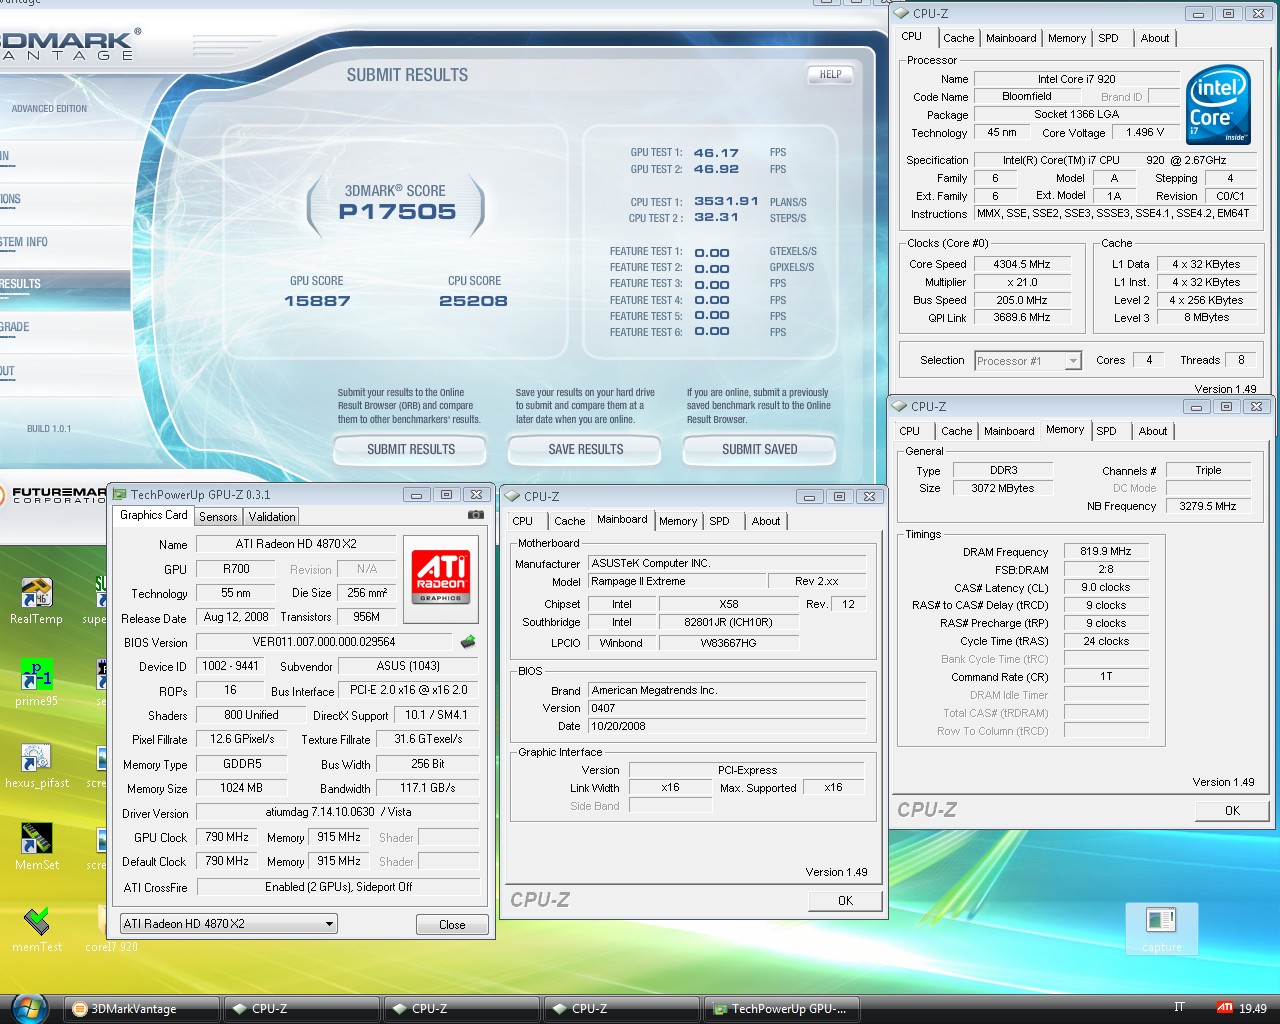Screen dimensions: 1280x1024
Task: Click the NB Frequency value 3279.5 MHz
Action: point(1208,506)
